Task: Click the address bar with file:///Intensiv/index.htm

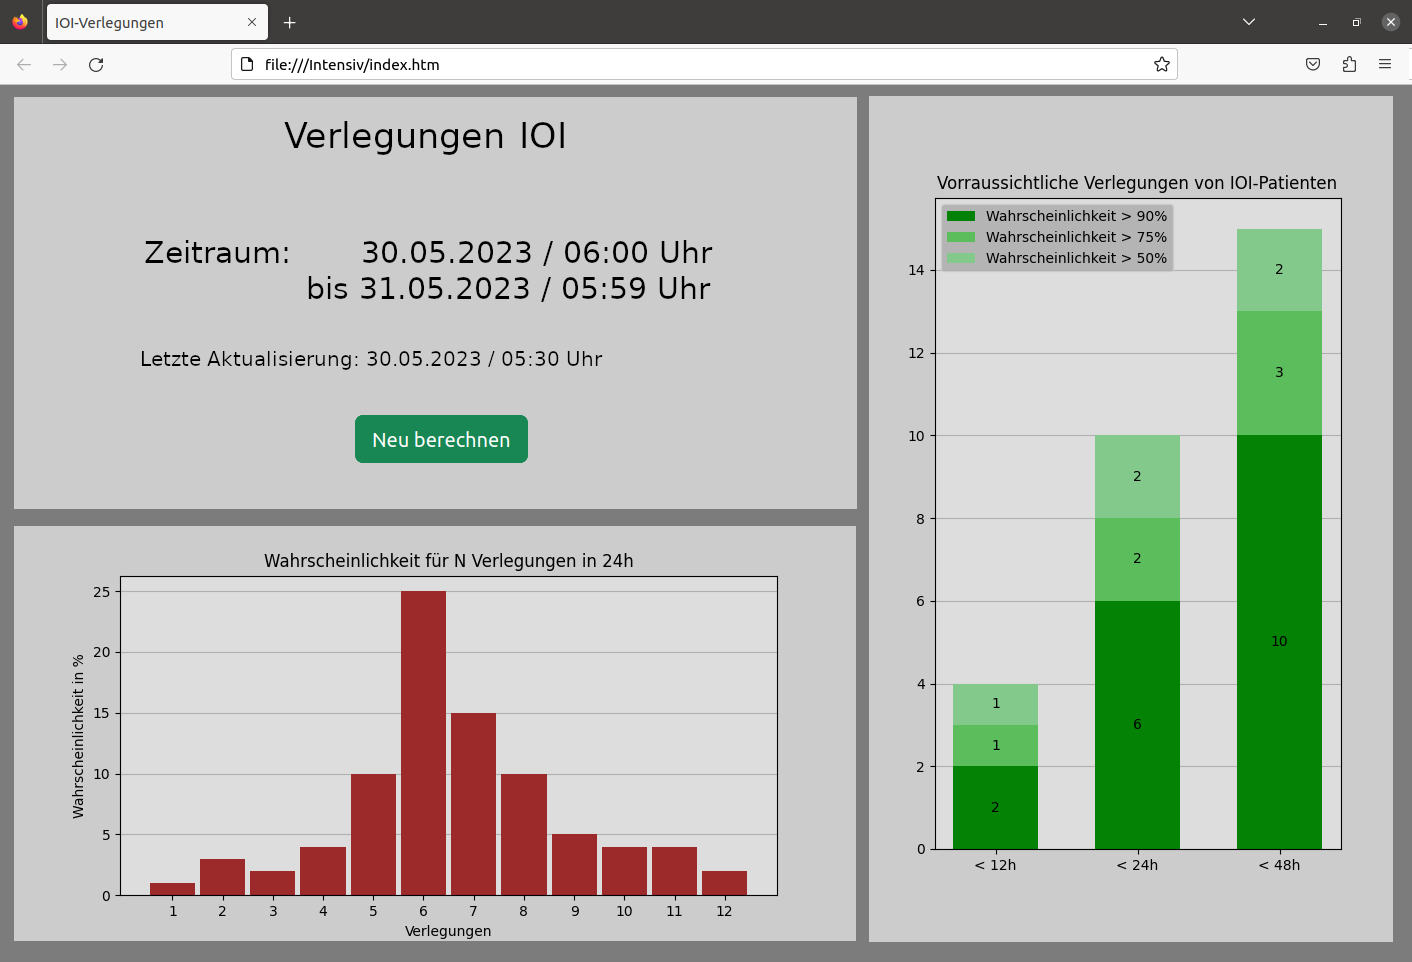Action: pos(704,64)
